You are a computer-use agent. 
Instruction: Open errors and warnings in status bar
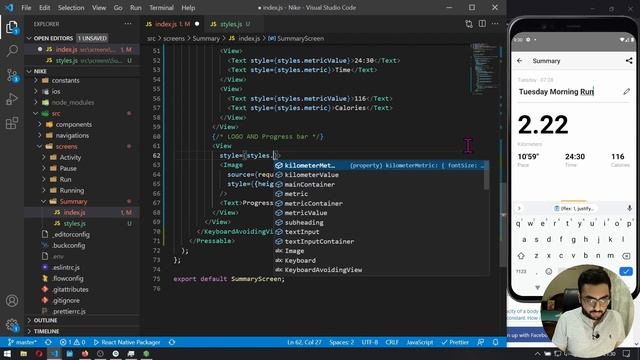coord(72,342)
